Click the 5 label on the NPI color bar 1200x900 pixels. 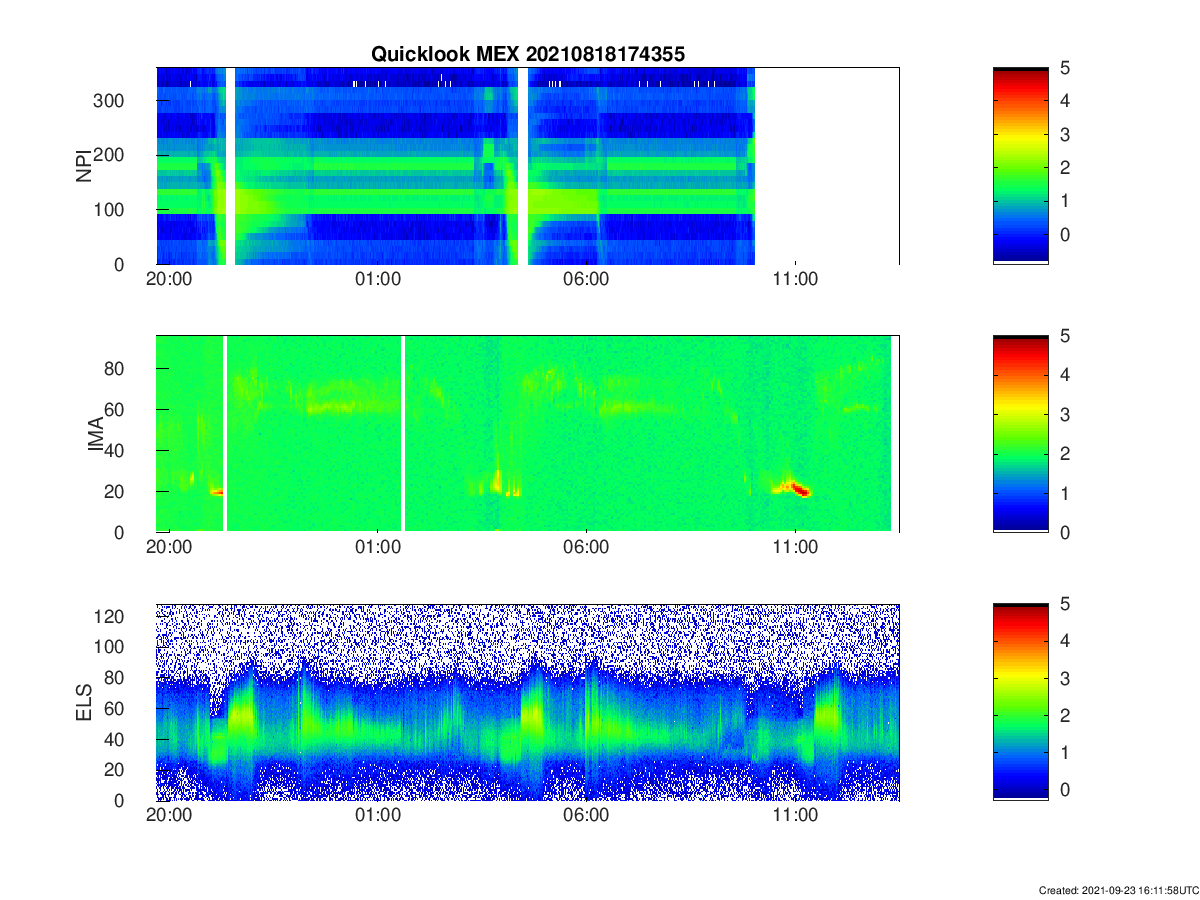[x=1065, y=68]
